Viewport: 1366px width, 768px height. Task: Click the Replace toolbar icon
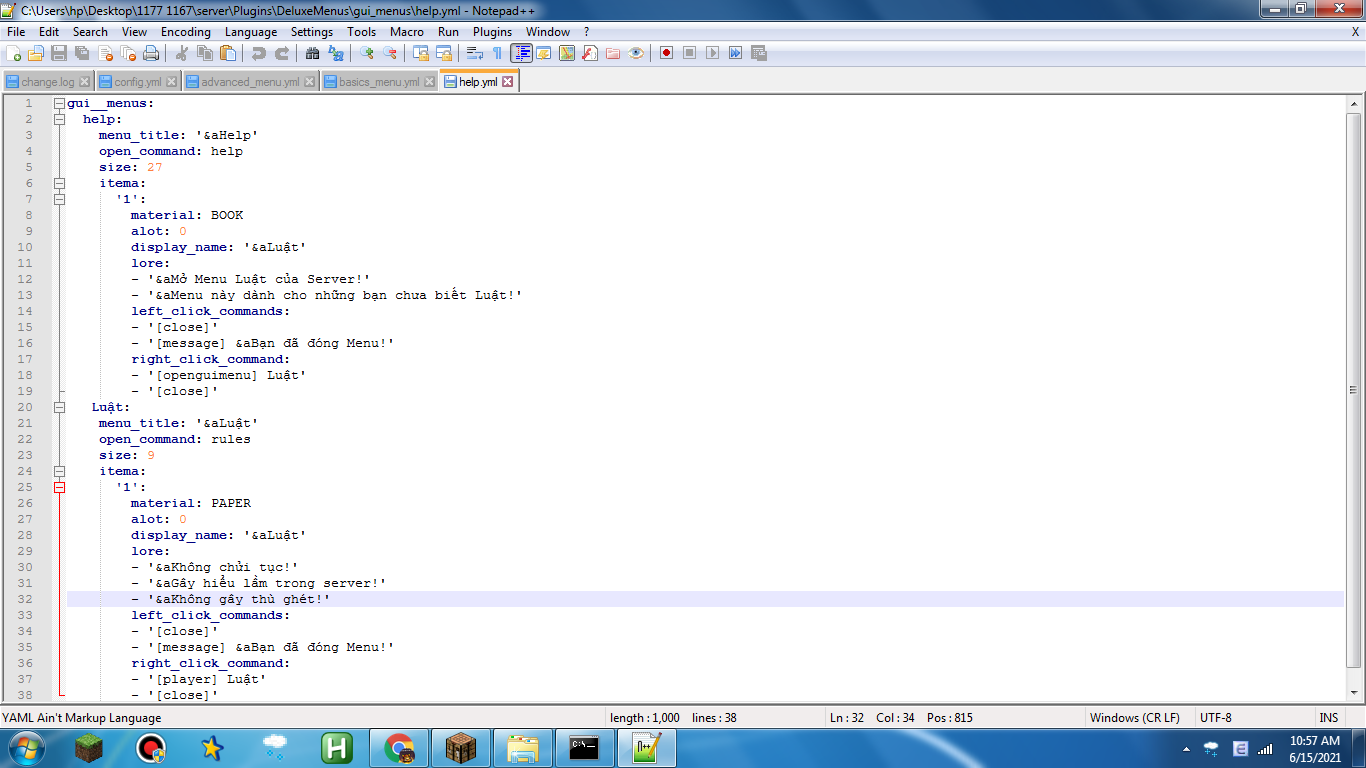[x=335, y=53]
